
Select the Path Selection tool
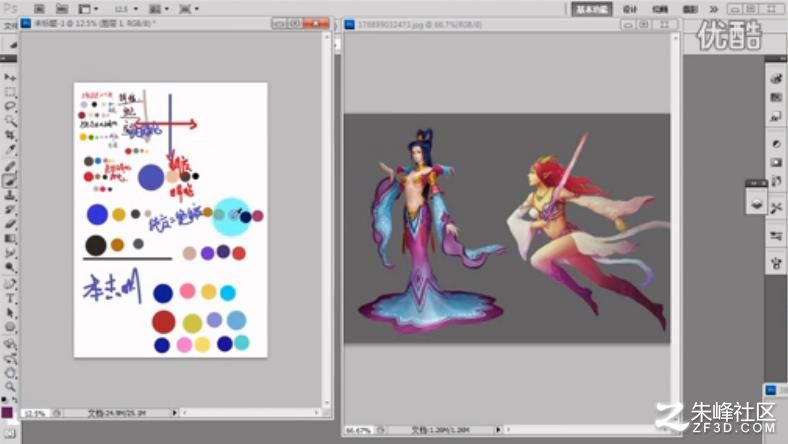coord(10,313)
